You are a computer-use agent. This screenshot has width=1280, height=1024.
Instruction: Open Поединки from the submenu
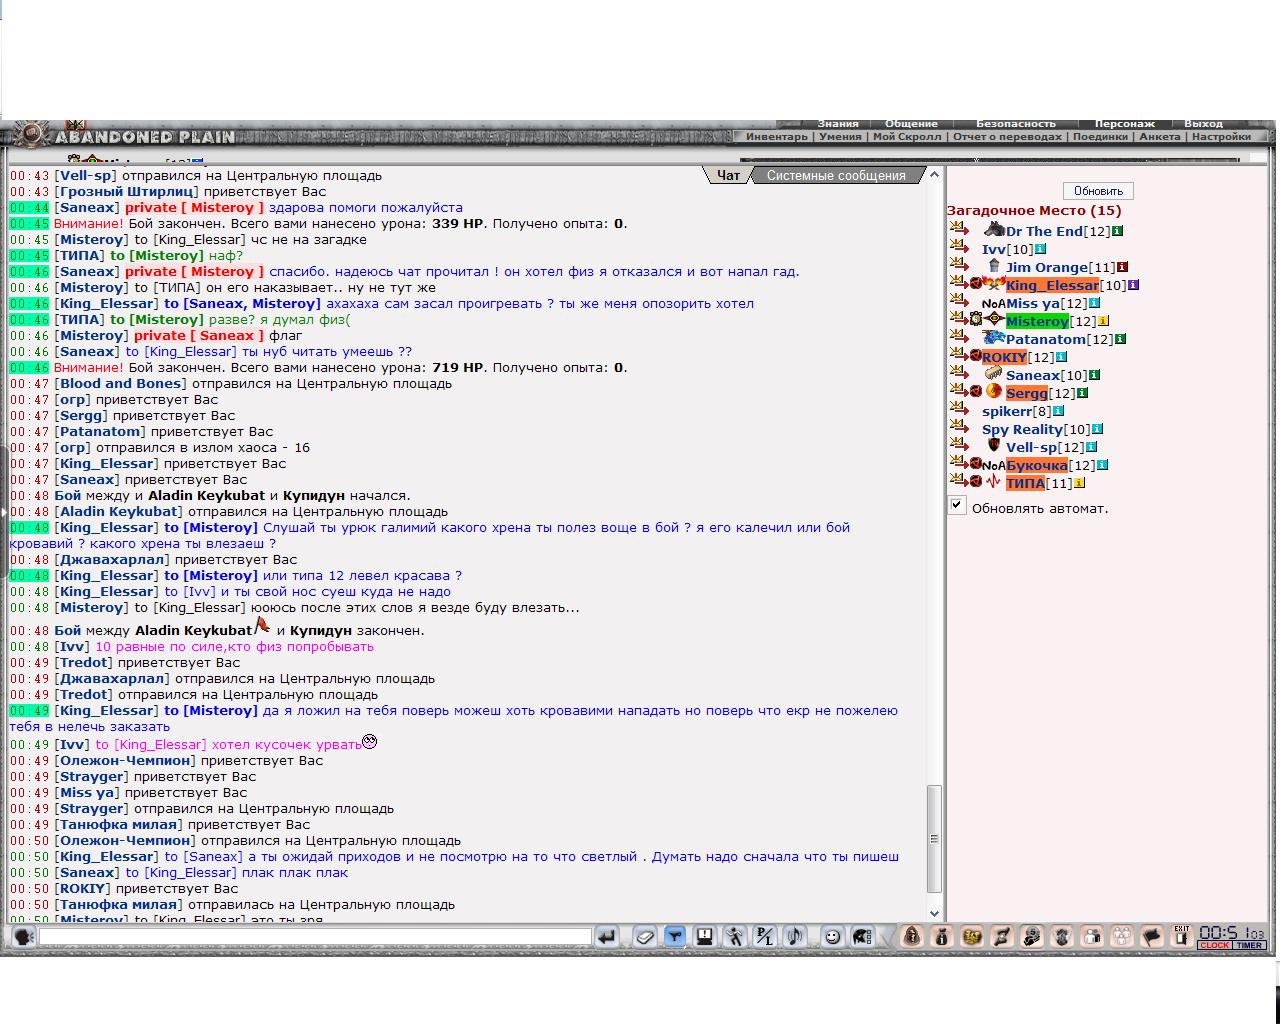1100,137
